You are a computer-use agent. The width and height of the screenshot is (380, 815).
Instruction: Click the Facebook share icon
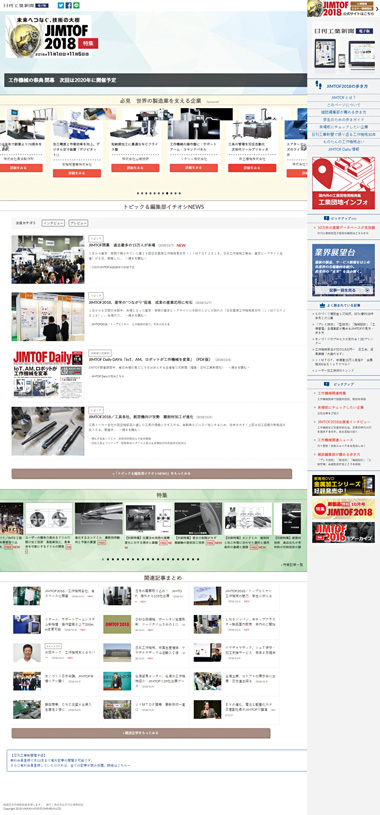click(69, 5)
